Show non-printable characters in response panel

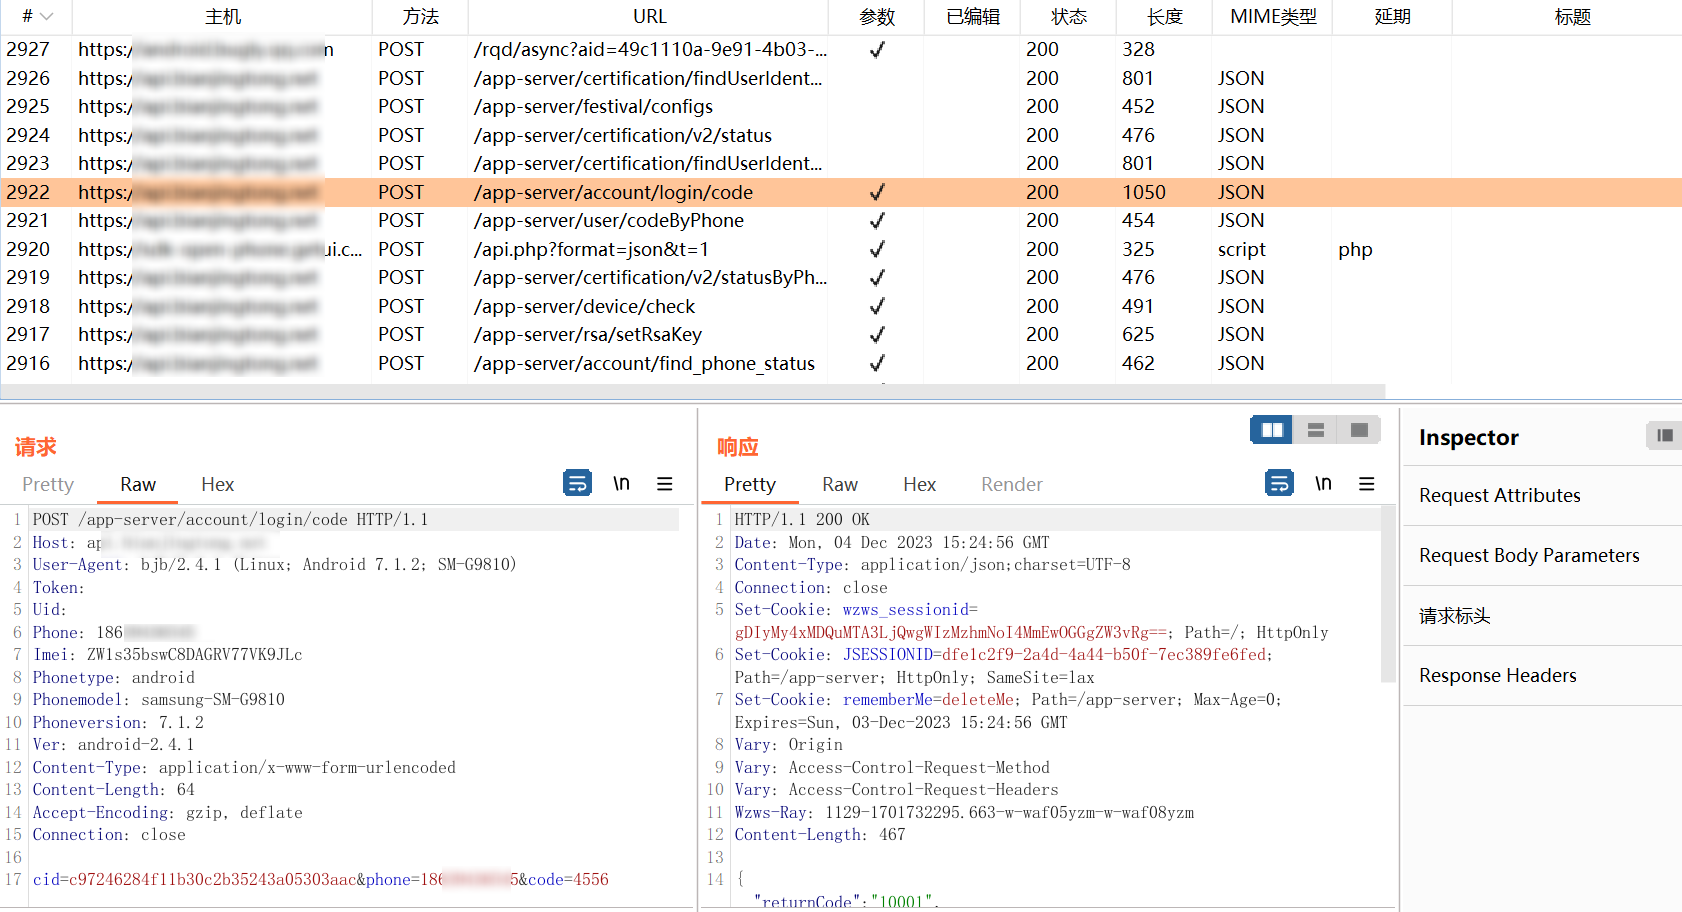coord(1323,483)
